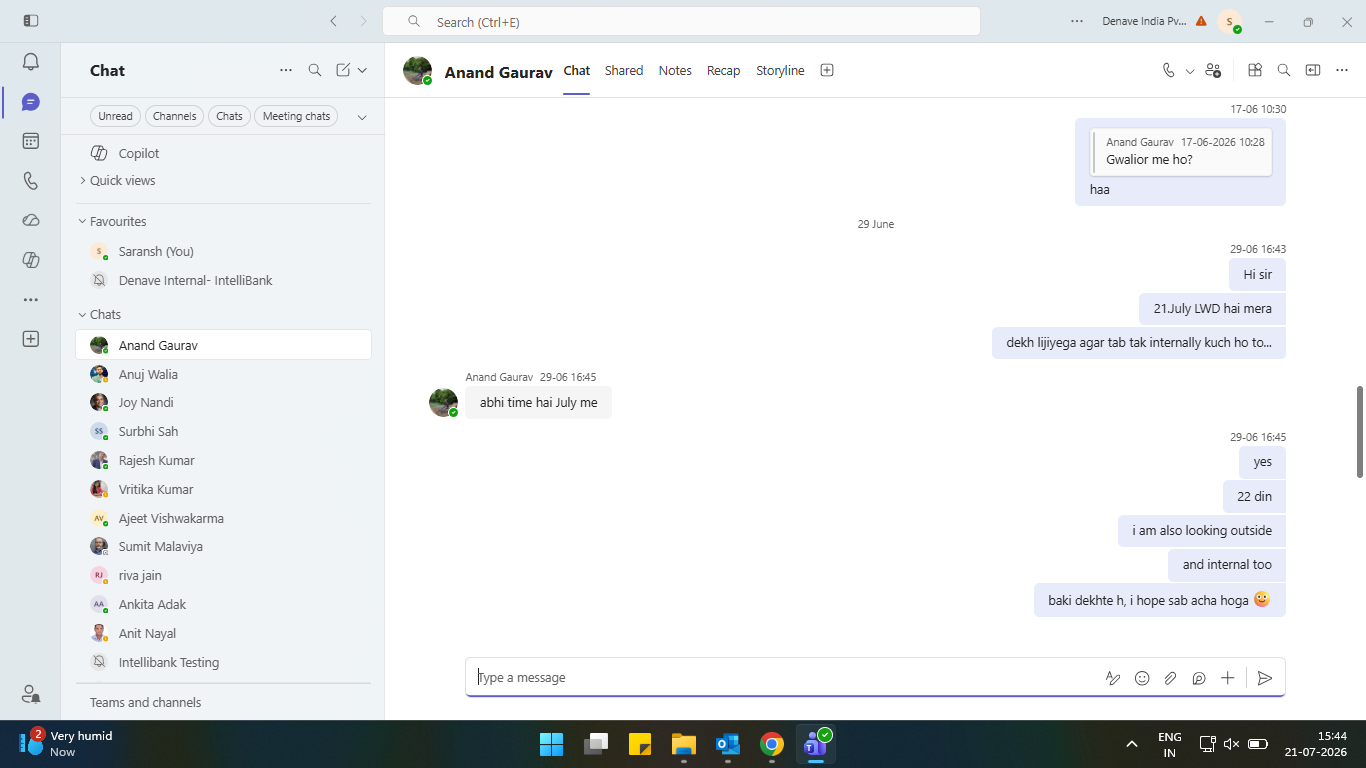The width and height of the screenshot is (1366, 768).
Task: Go back with the left arrow
Action: (333, 21)
